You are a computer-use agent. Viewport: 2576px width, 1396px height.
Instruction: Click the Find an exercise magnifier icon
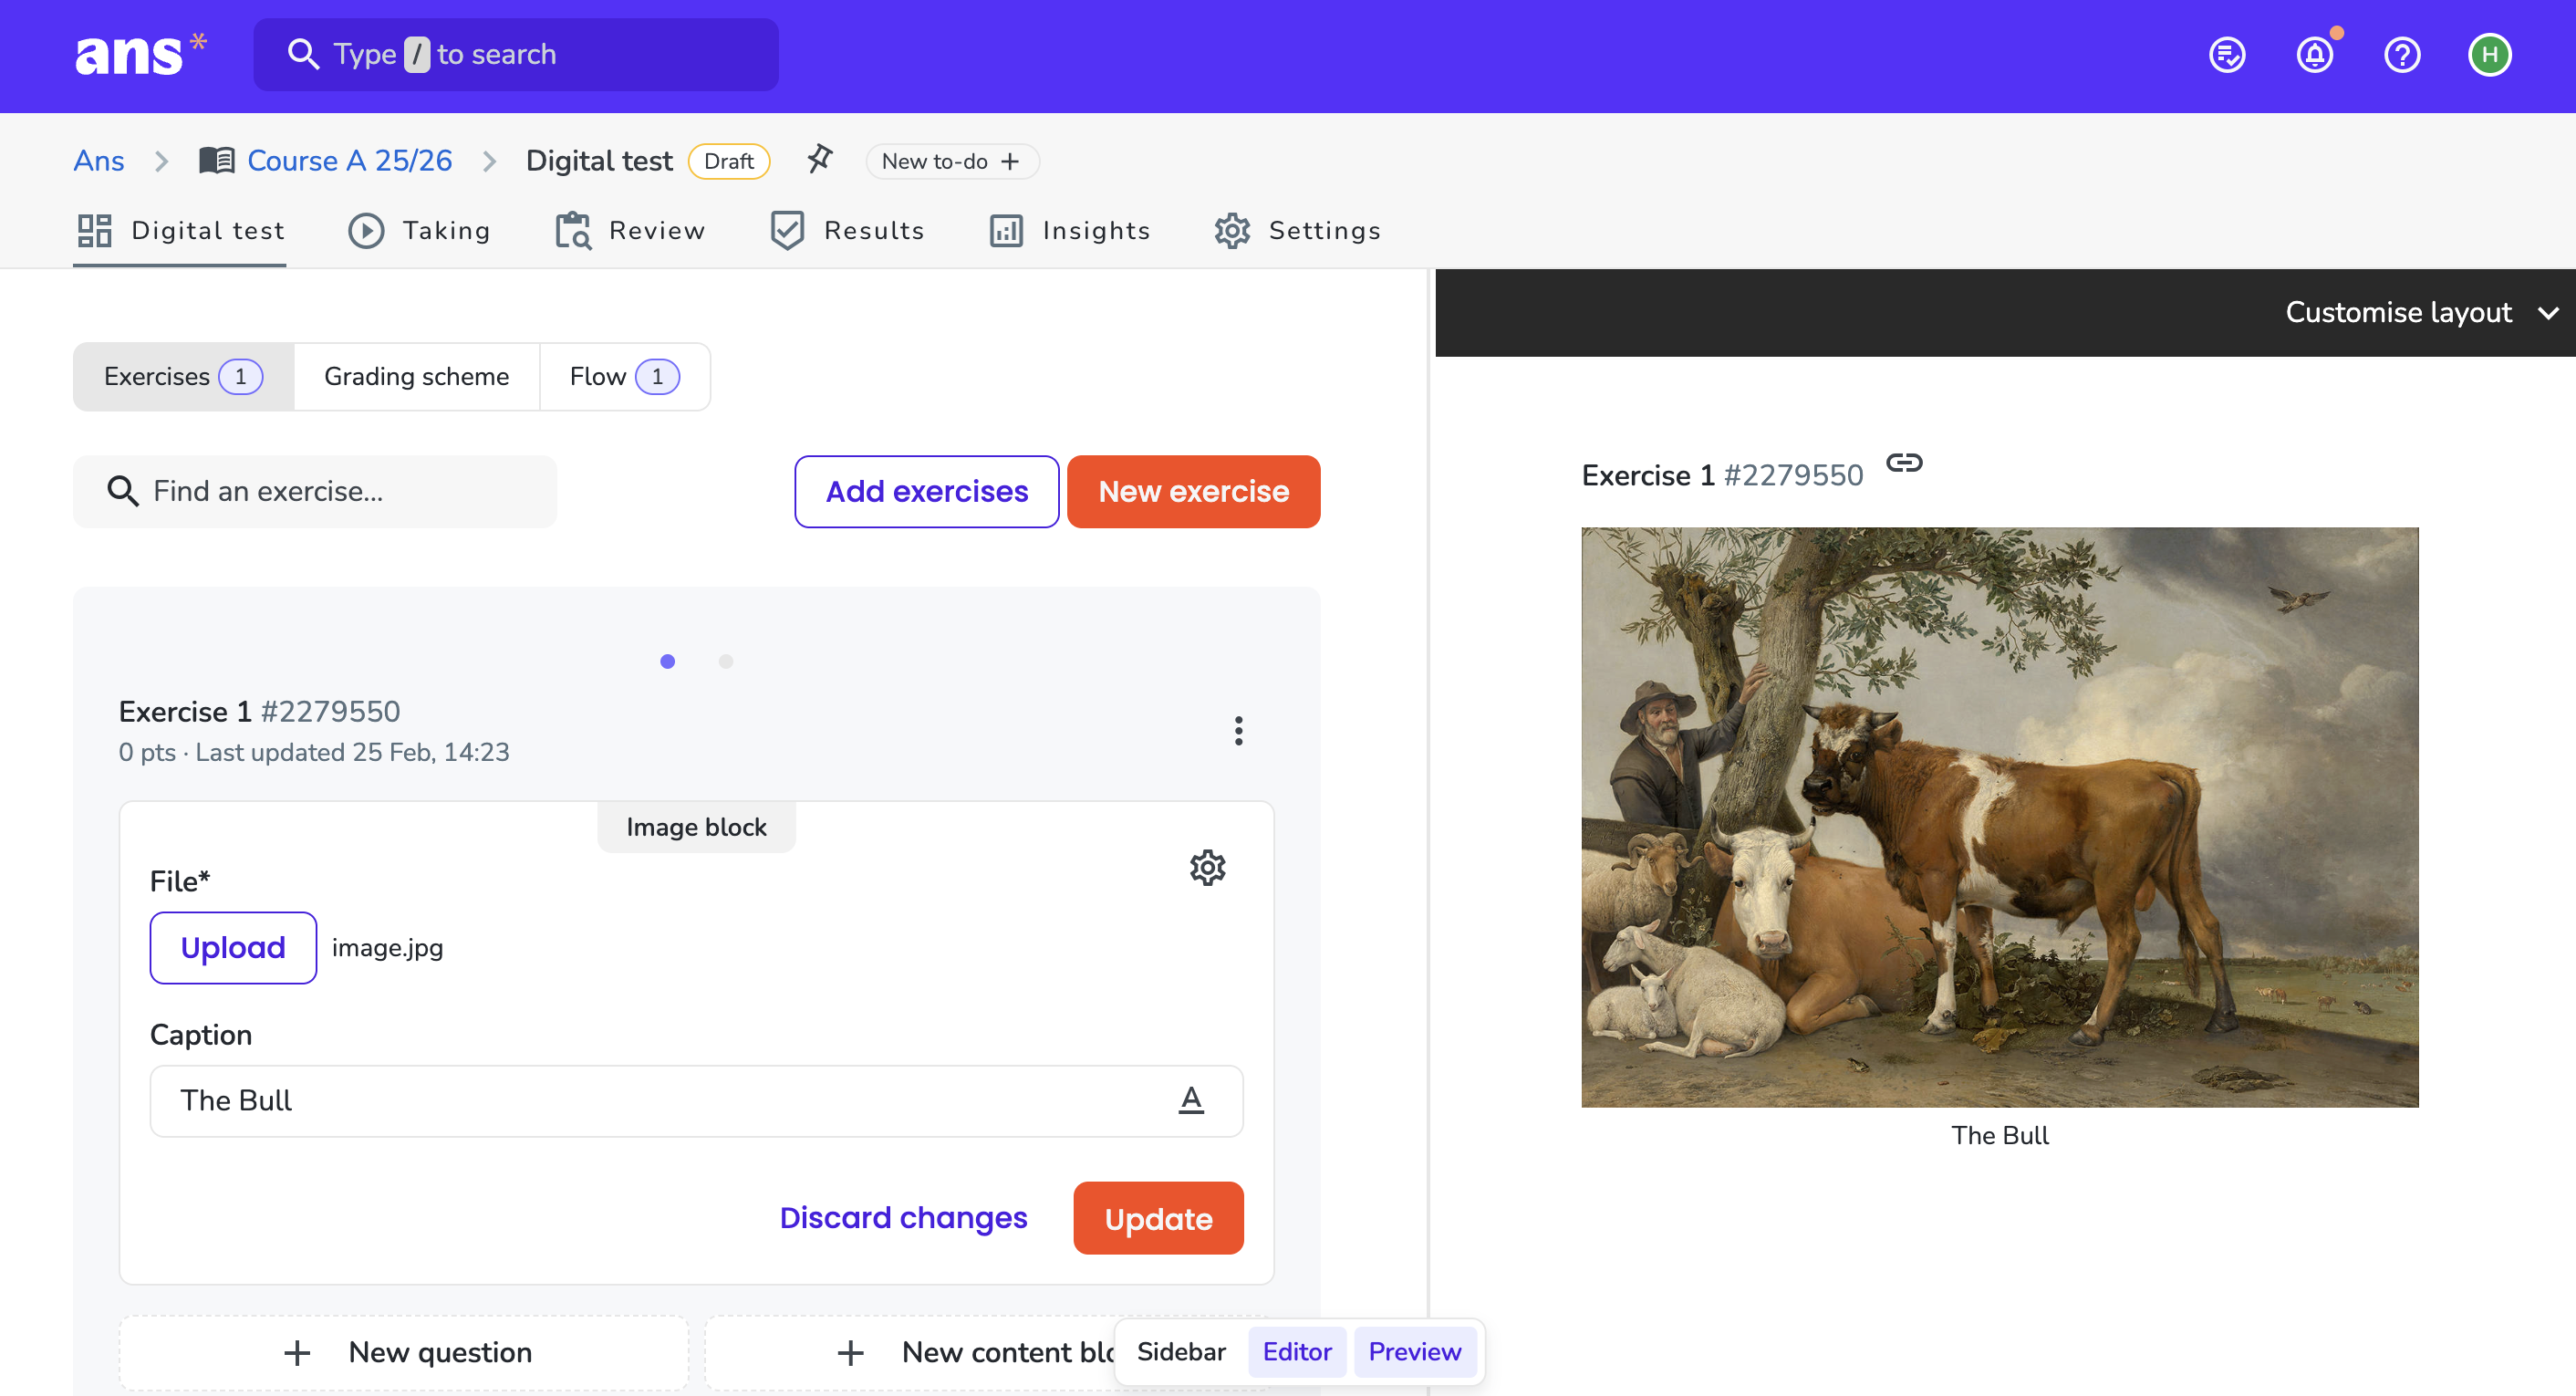click(x=123, y=491)
